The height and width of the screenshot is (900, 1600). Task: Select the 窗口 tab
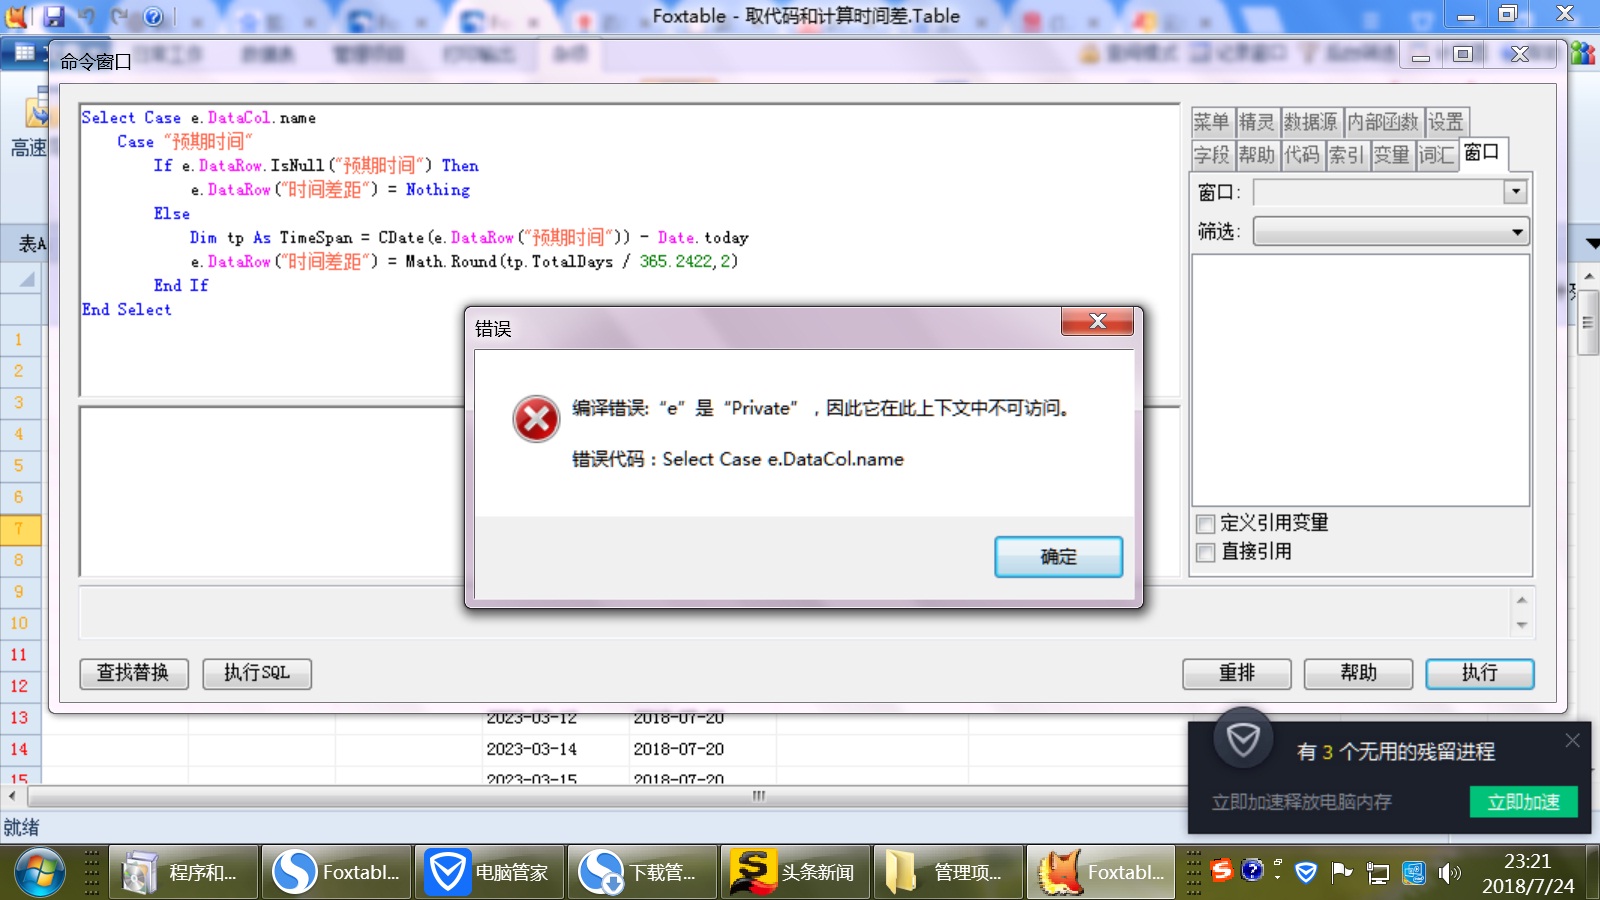(x=1483, y=153)
